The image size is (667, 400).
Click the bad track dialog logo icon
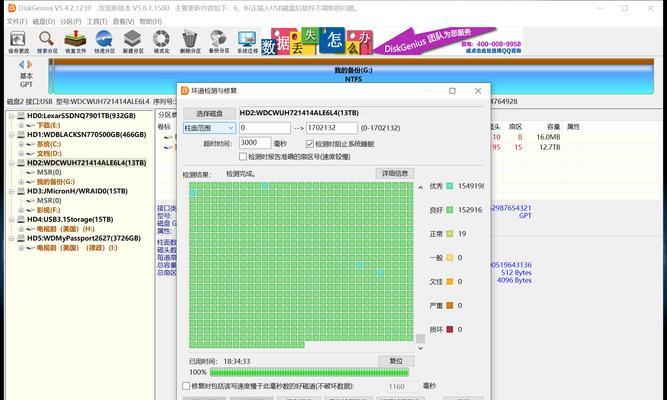point(185,91)
